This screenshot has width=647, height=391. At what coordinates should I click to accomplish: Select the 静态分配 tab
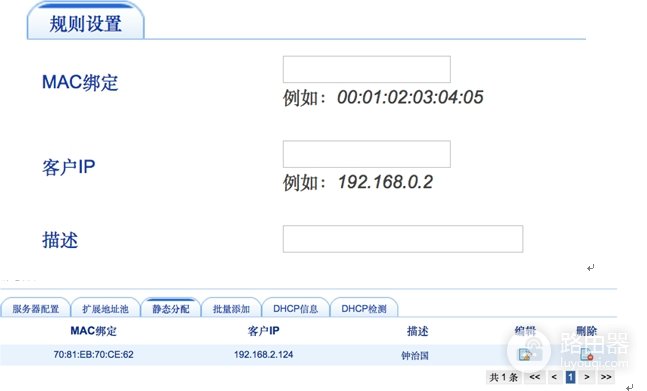[170, 308]
